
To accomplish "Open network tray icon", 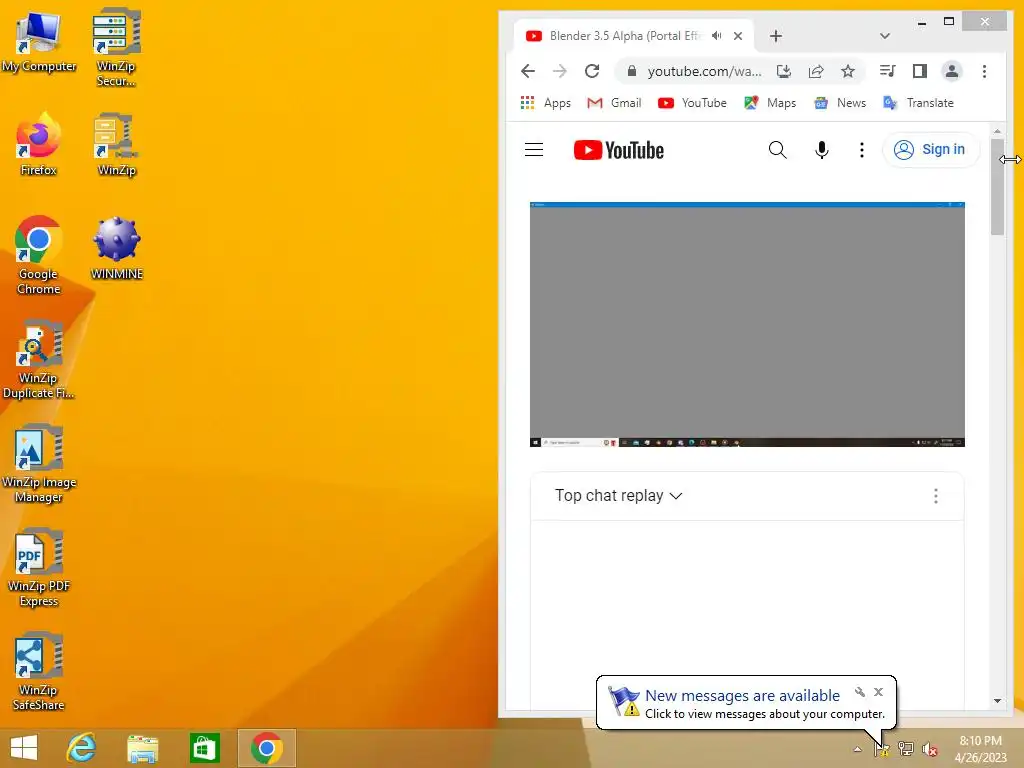I will (905, 748).
